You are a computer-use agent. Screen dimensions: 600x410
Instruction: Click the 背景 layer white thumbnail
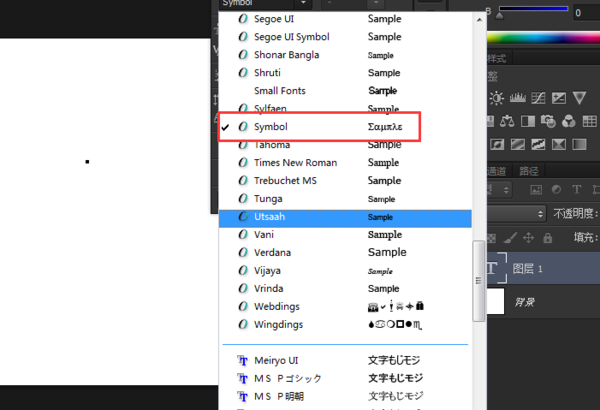point(496,302)
